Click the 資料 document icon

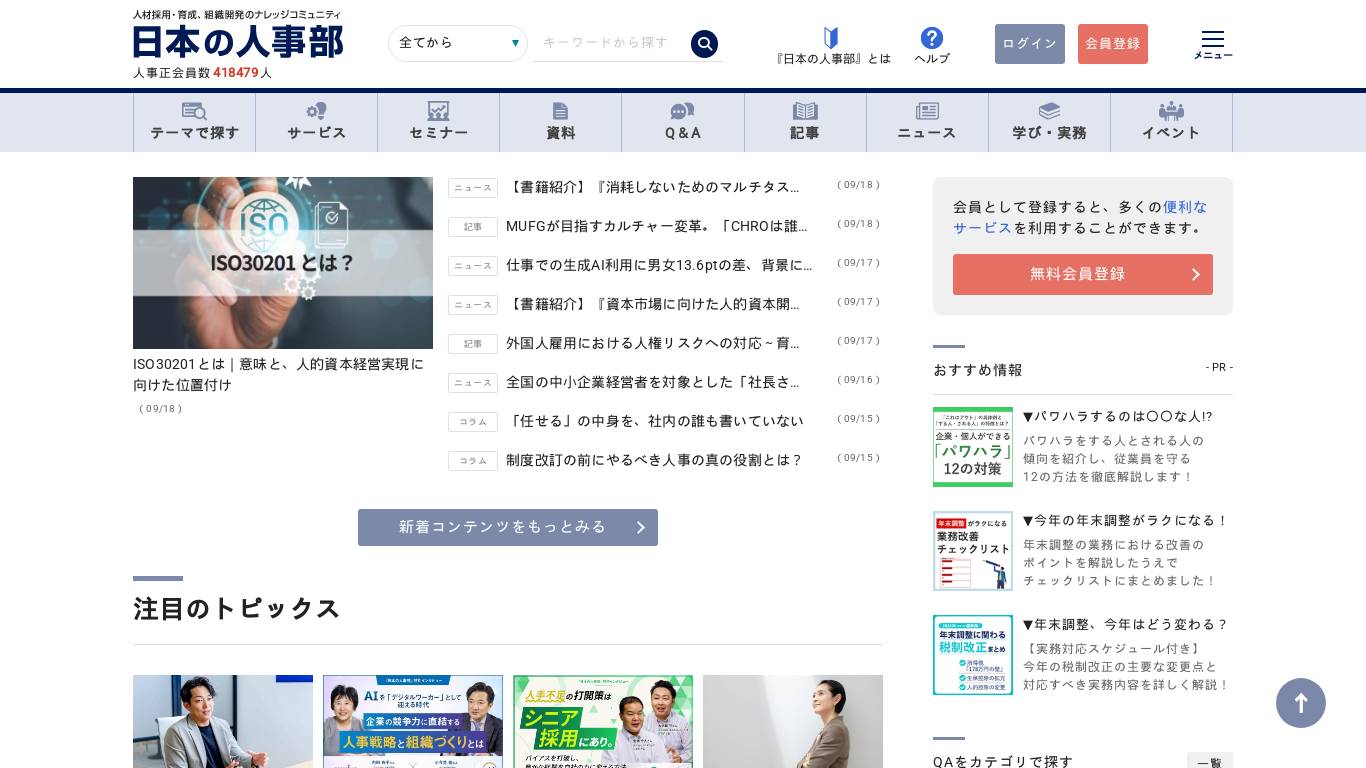[x=560, y=111]
